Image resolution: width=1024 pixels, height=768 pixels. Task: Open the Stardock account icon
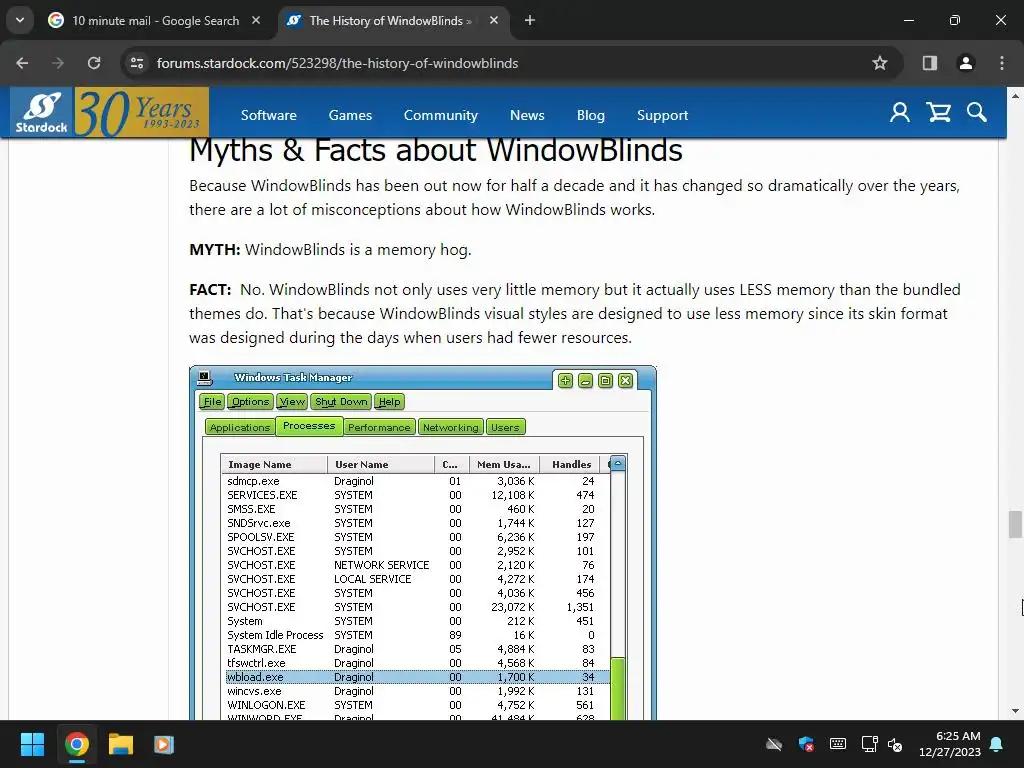click(x=899, y=113)
